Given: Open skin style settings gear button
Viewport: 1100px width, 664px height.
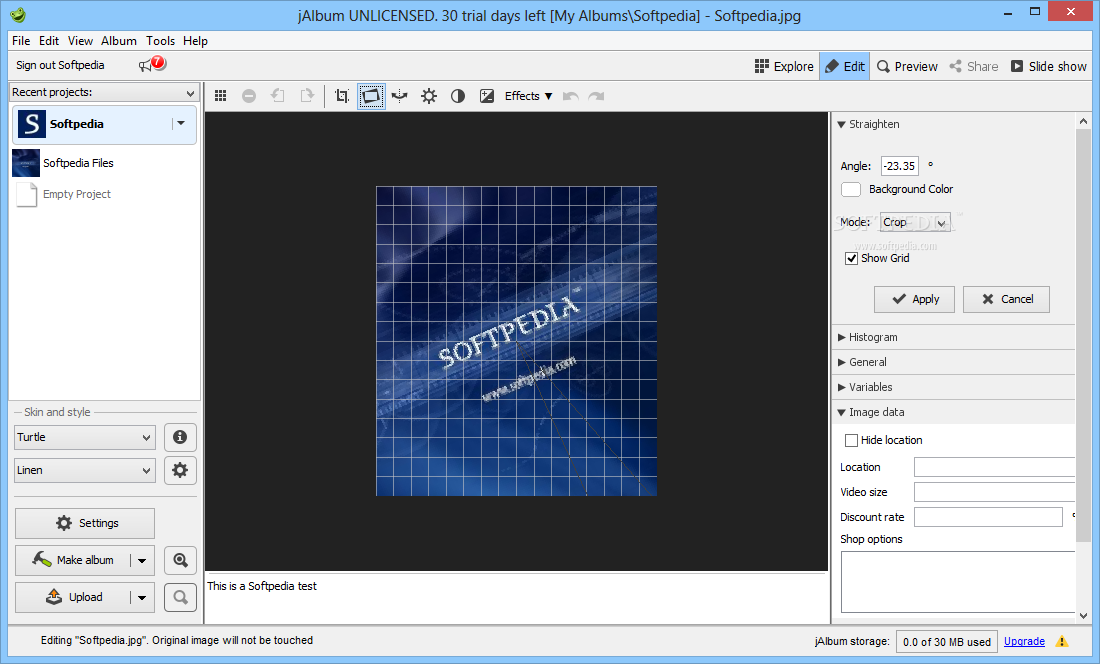Looking at the screenshot, I should (180, 470).
